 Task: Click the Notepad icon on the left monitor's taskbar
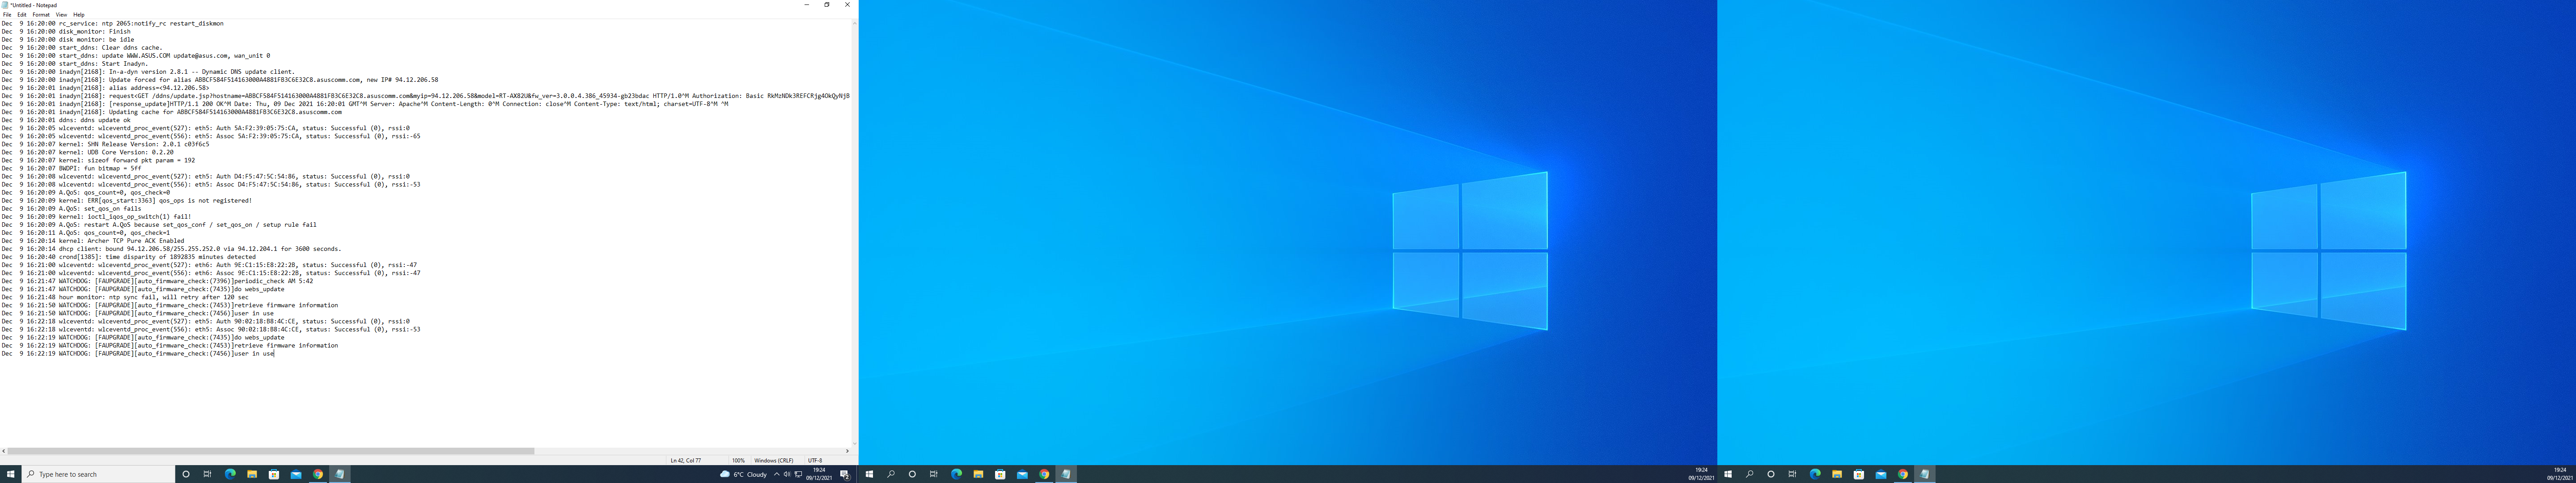(x=340, y=474)
